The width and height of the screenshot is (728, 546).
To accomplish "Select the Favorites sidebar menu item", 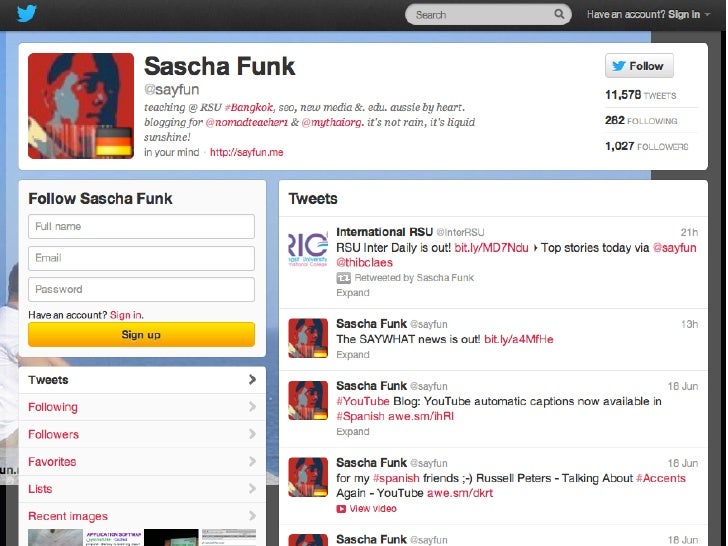I will [142, 462].
